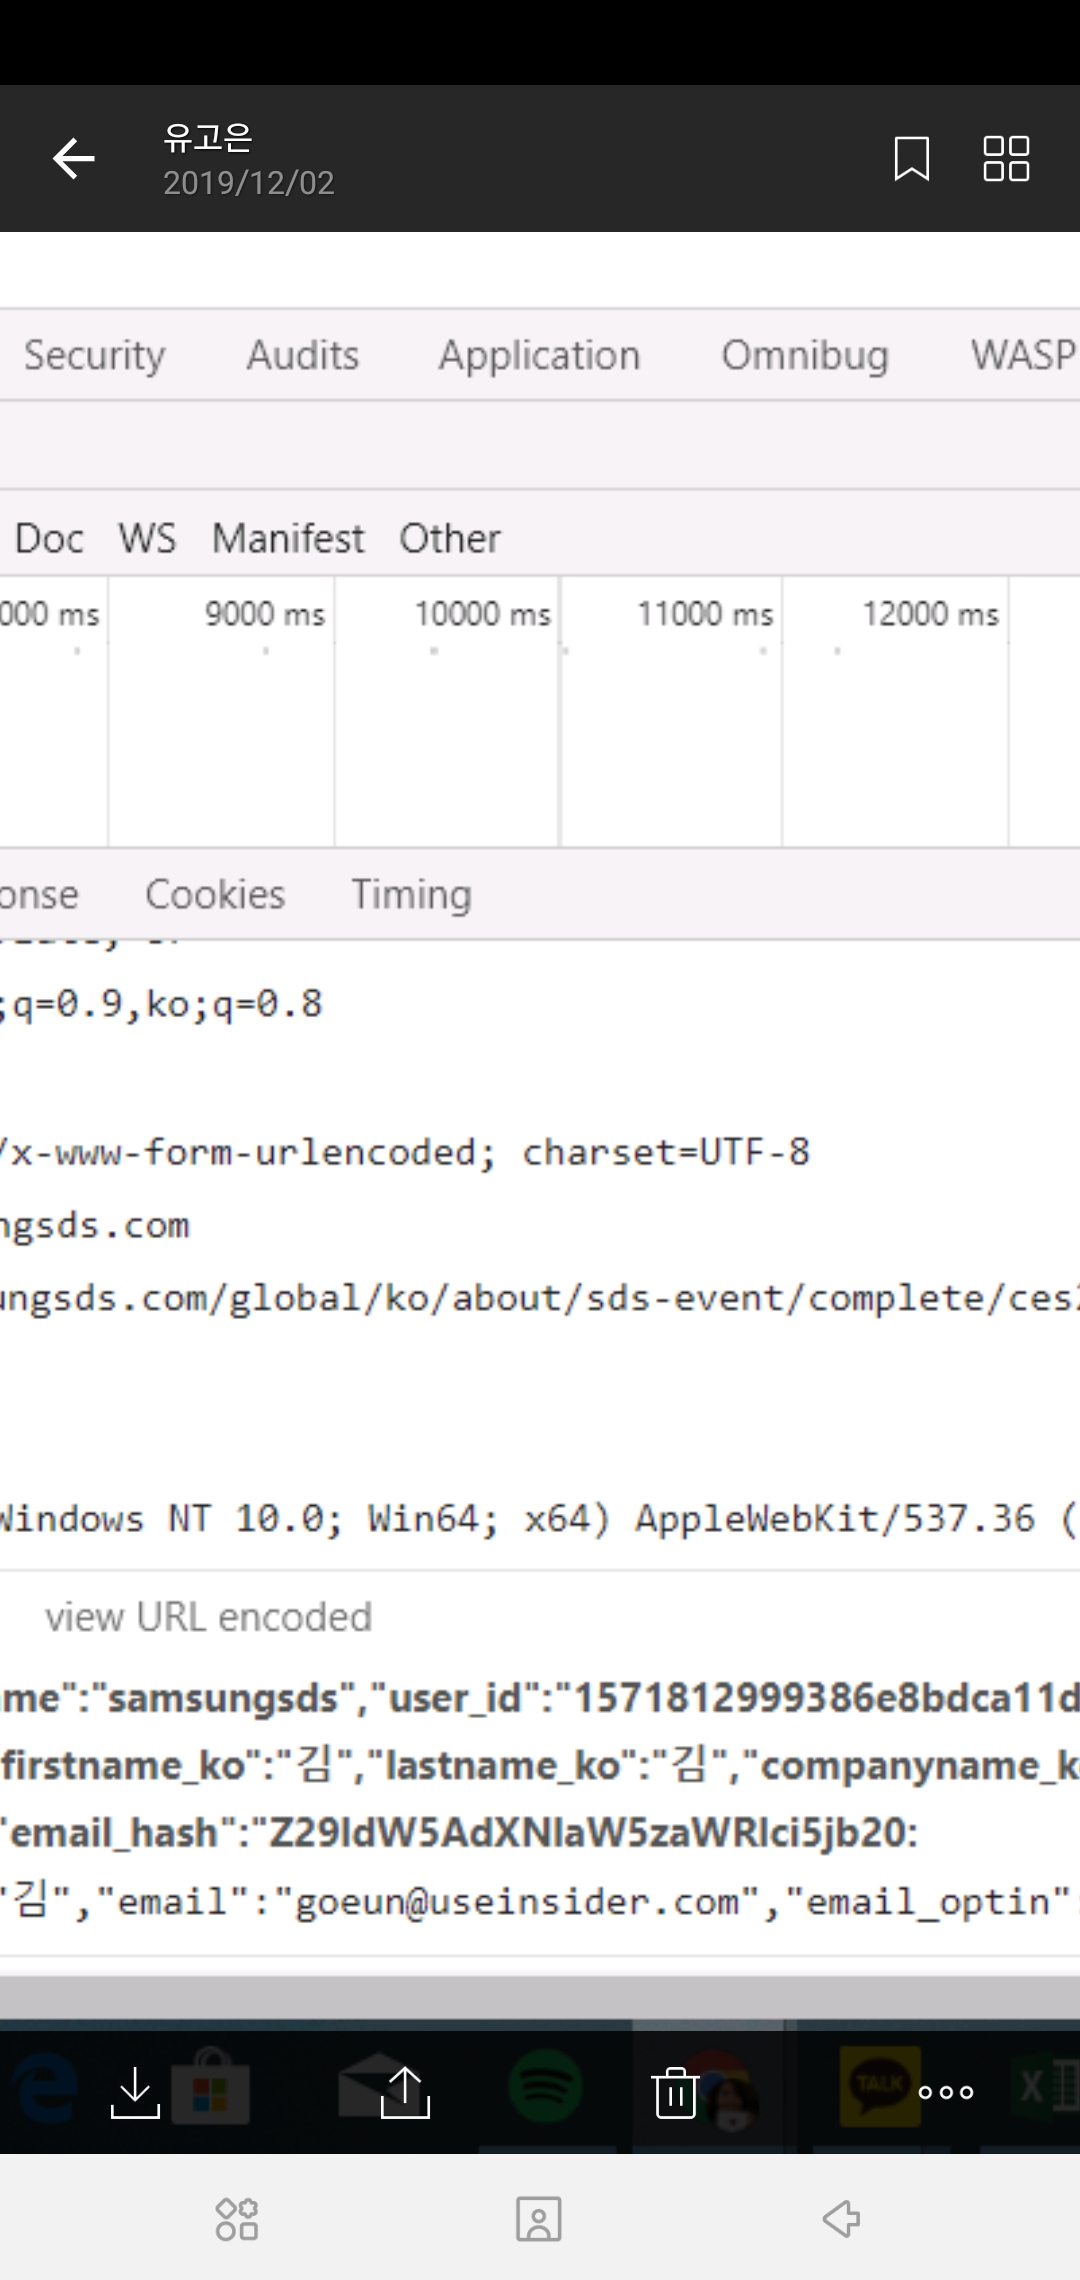Tap the bottom navigation apps icon
This screenshot has height=2280, width=1080.
click(237, 2219)
